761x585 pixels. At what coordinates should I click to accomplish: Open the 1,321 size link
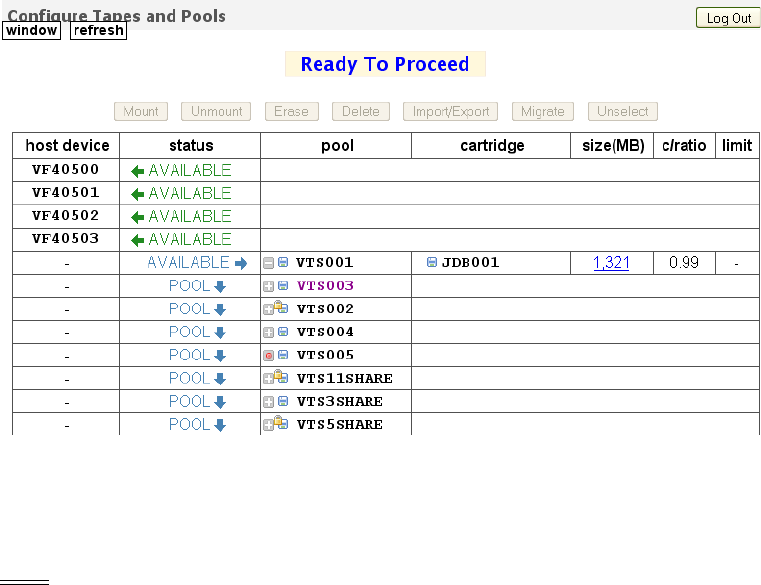[x=611, y=263]
